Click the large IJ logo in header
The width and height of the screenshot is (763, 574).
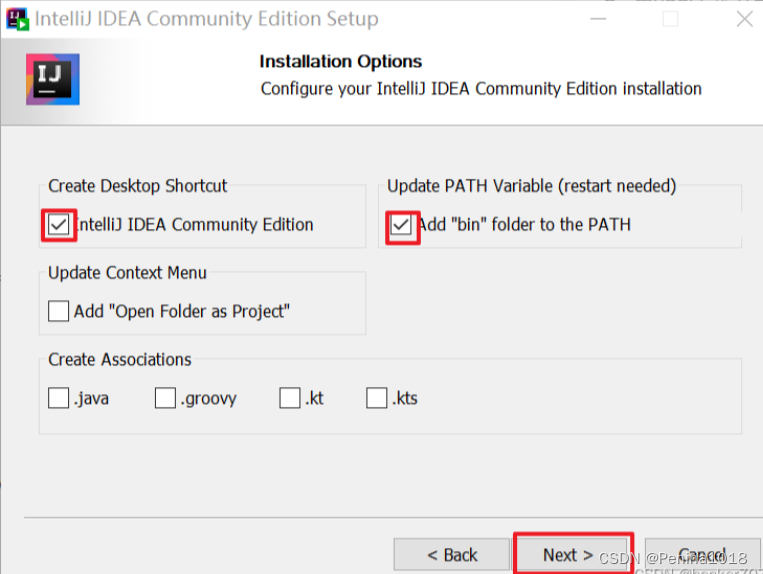pyautogui.click(x=53, y=79)
